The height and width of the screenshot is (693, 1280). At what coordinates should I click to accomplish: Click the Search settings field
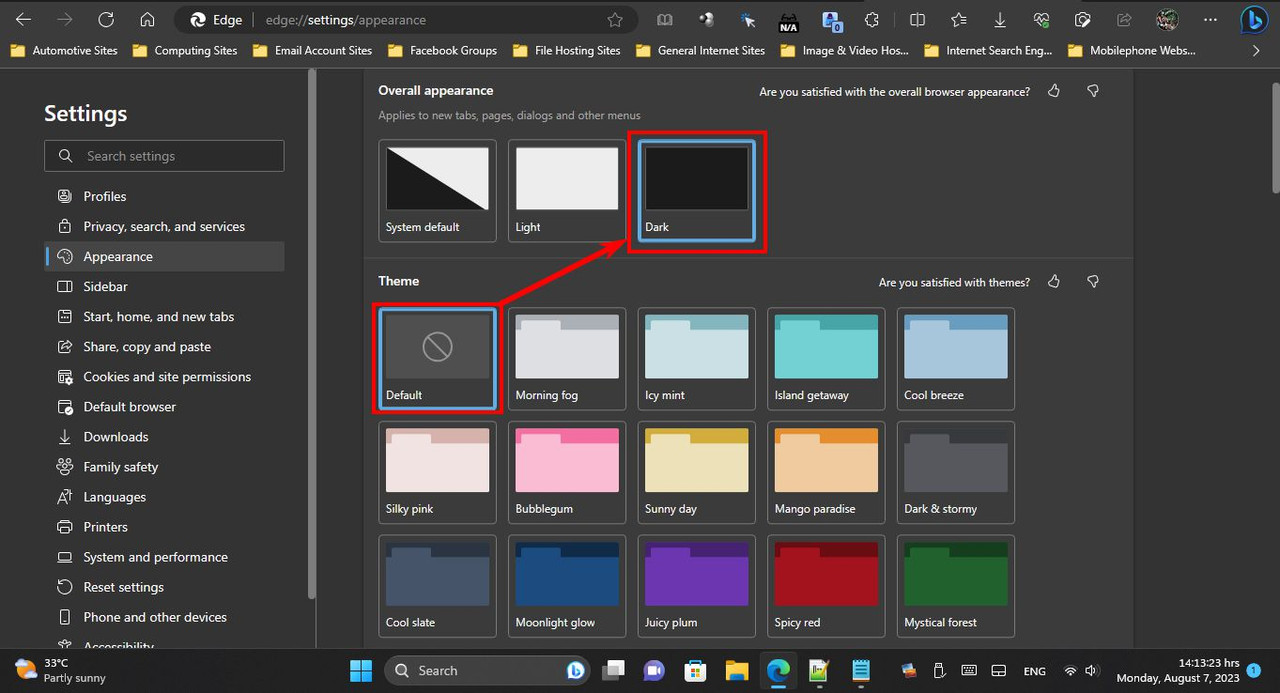164,156
